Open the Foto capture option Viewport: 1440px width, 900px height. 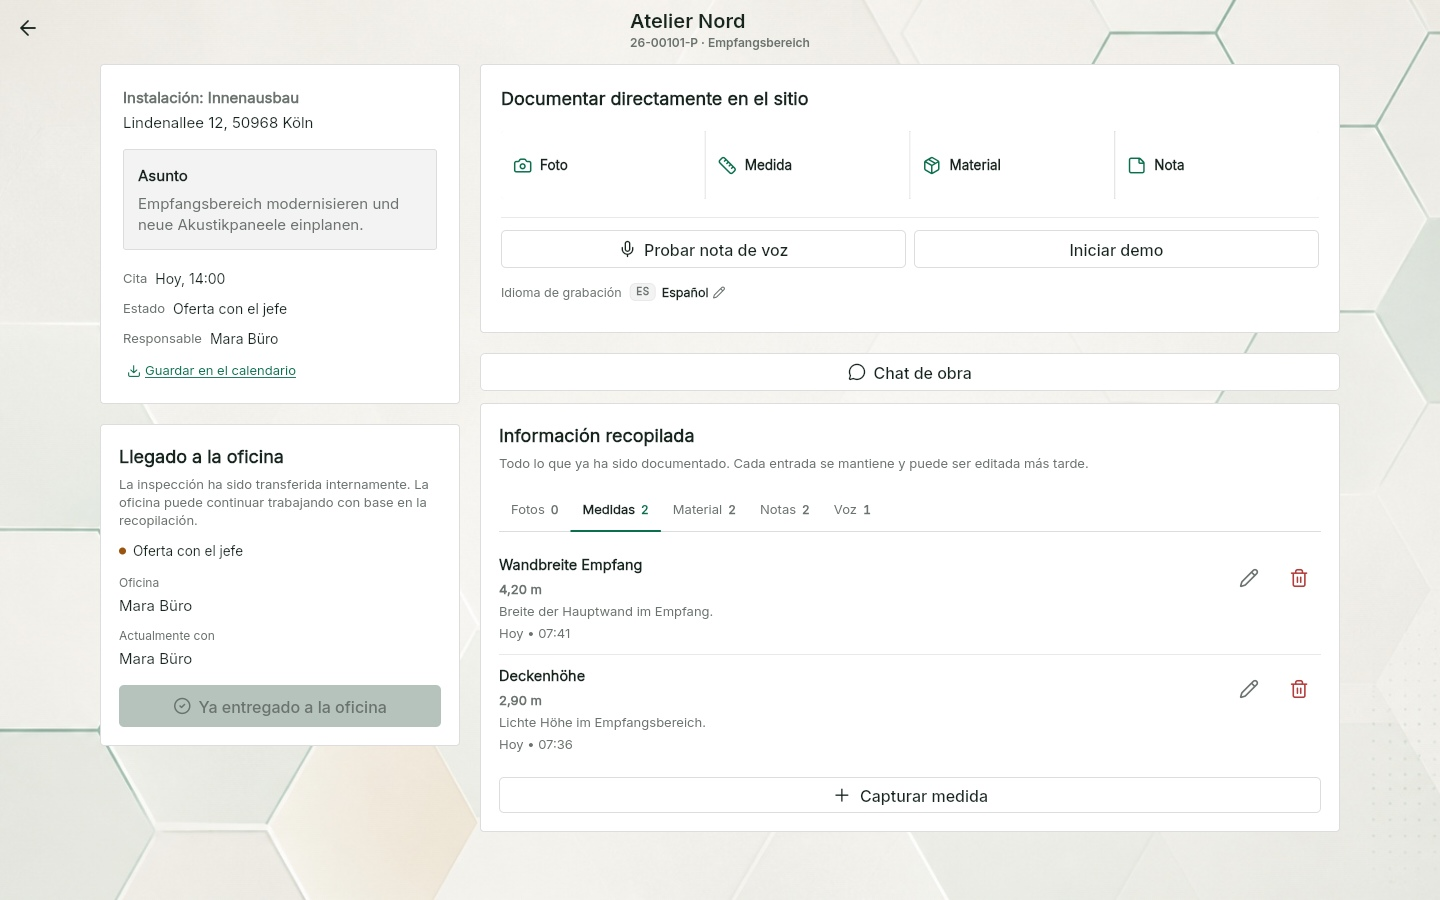coord(602,165)
